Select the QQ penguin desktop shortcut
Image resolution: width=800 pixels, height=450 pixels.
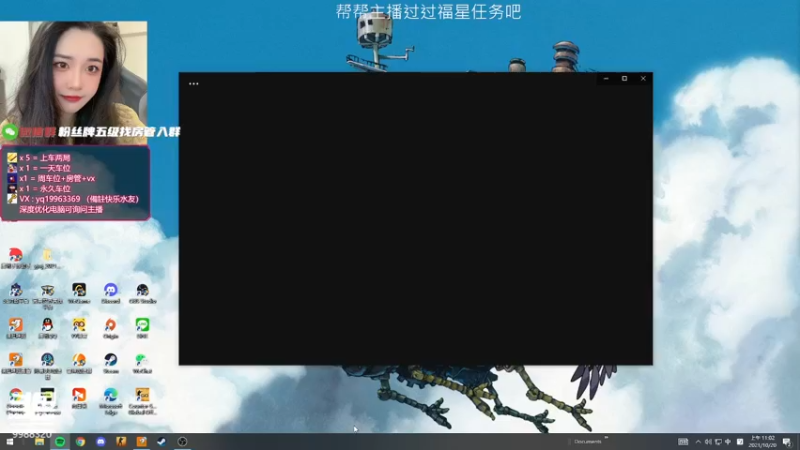point(47,329)
